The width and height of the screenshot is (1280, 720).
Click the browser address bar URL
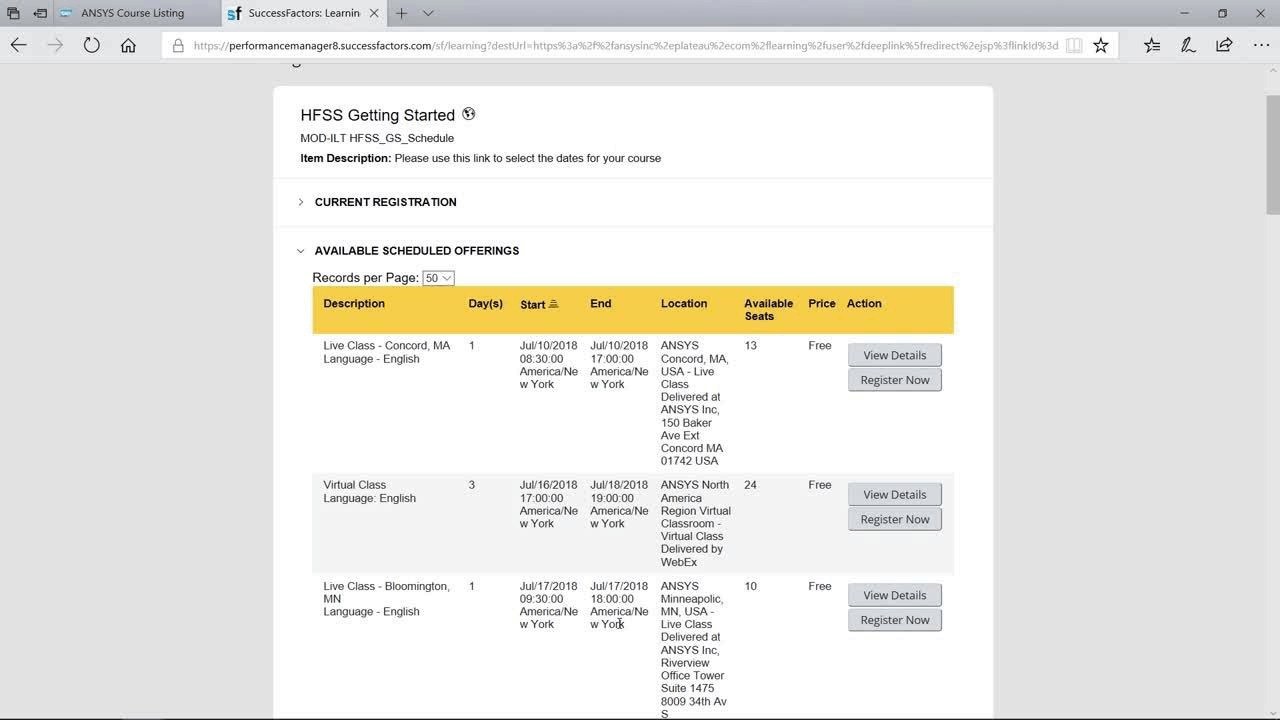[625, 45]
